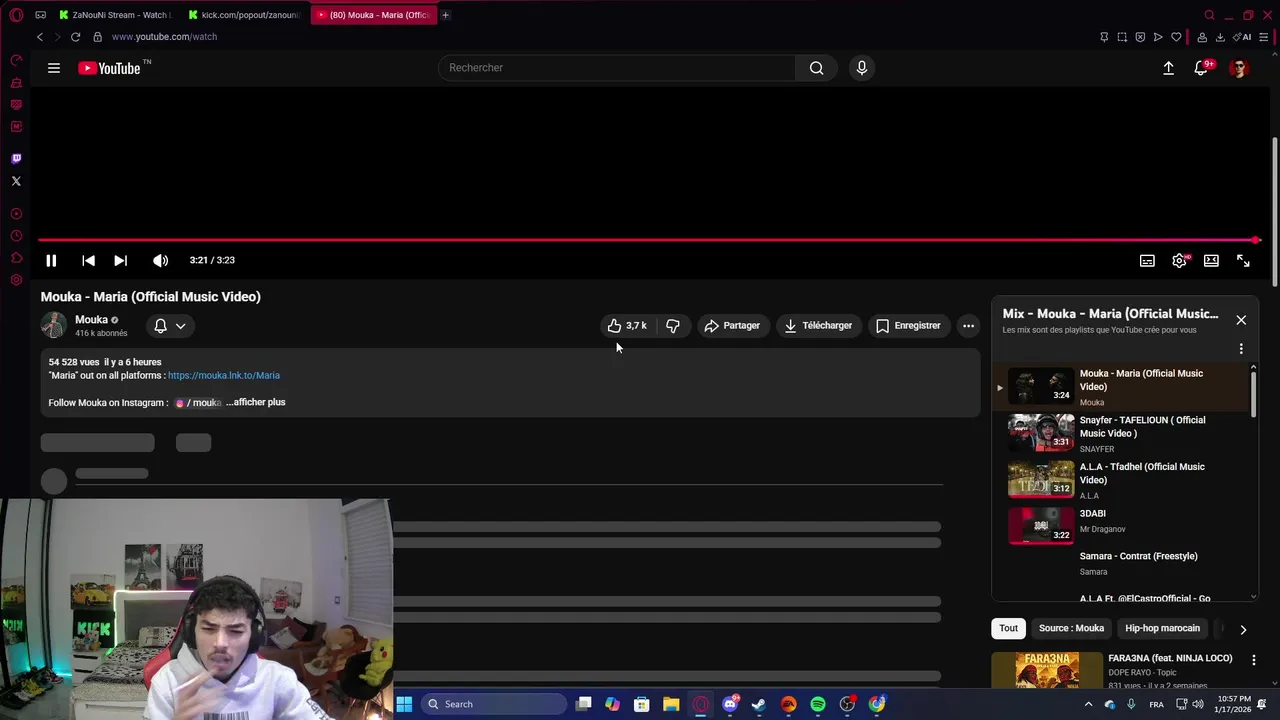The height and width of the screenshot is (720, 1280).
Task: Play A.L.A - Tfadhel from the mix
Action: (x=1122, y=480)
